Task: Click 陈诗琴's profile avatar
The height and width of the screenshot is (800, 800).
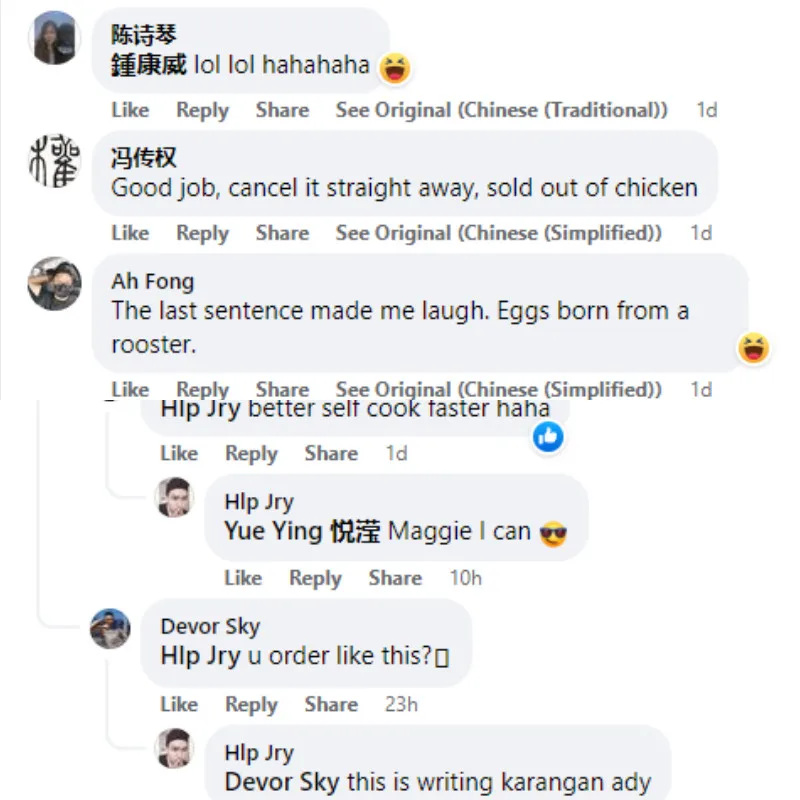Action: point(54,38)
